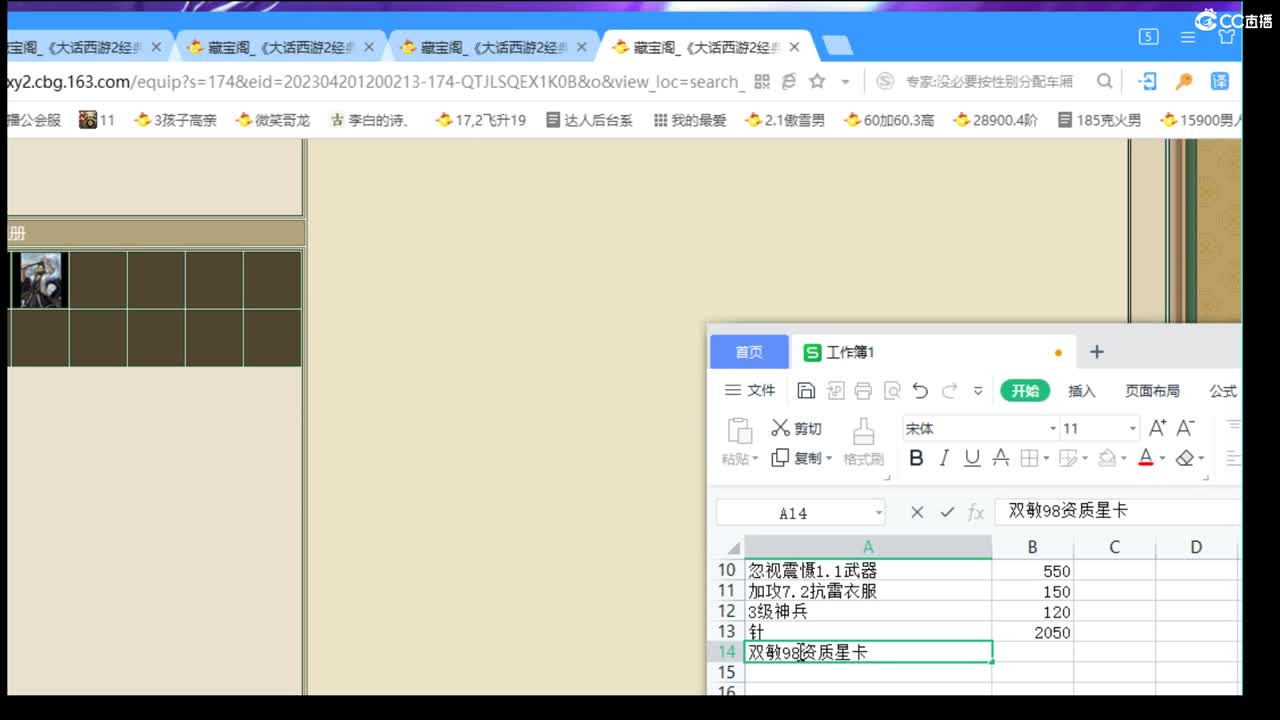Click cell with value 2050
Viewport: 1280px width, 720px height.
click(1032, 632)
